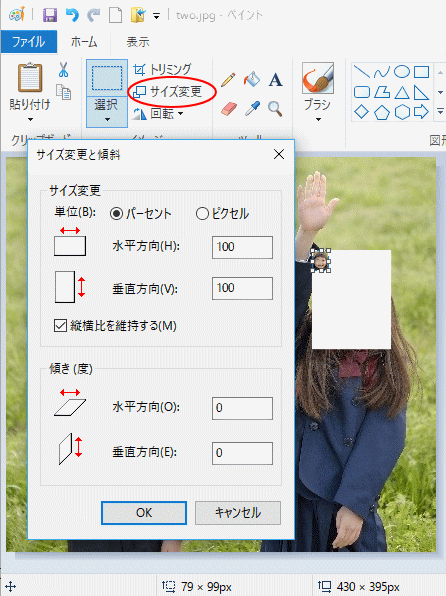Image resolution: width=446 pixels, height=596 pixels.
Task: Expand the ブラシ brush types dropdown
Action: tap(318, 119)
